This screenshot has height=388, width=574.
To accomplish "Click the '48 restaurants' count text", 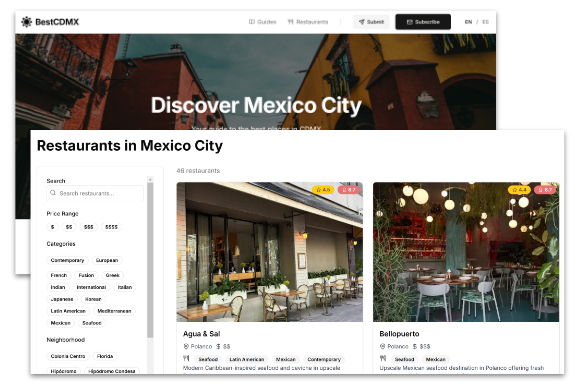I will tap(198, 171).
